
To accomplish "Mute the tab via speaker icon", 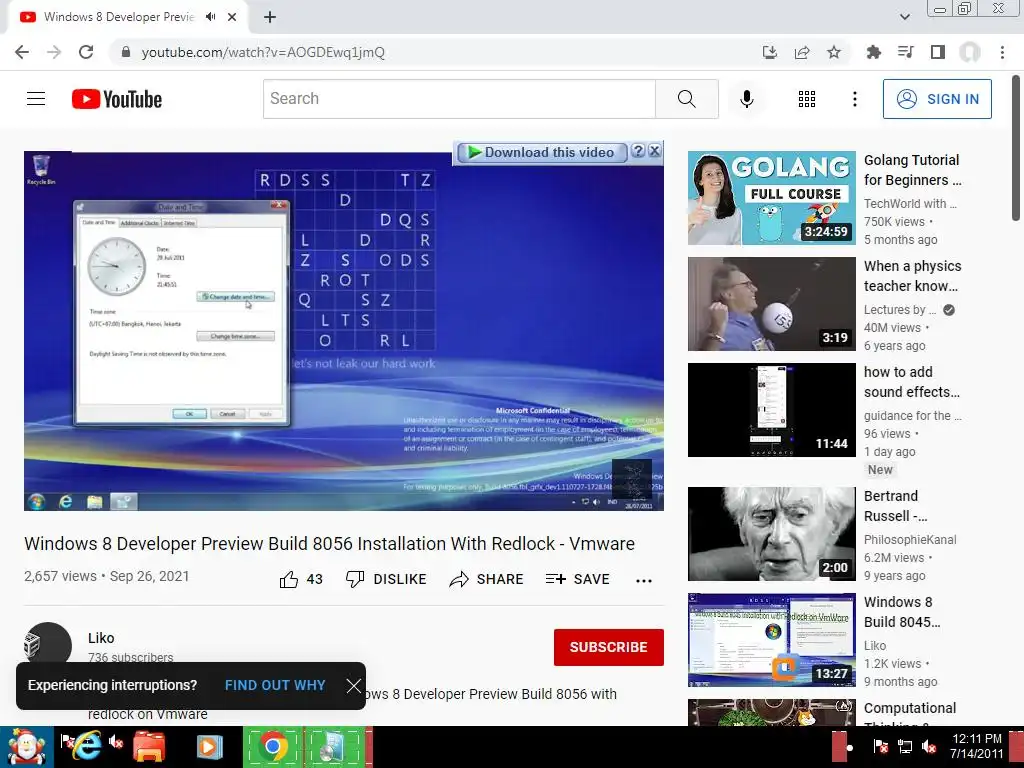I will pos(210,17).
